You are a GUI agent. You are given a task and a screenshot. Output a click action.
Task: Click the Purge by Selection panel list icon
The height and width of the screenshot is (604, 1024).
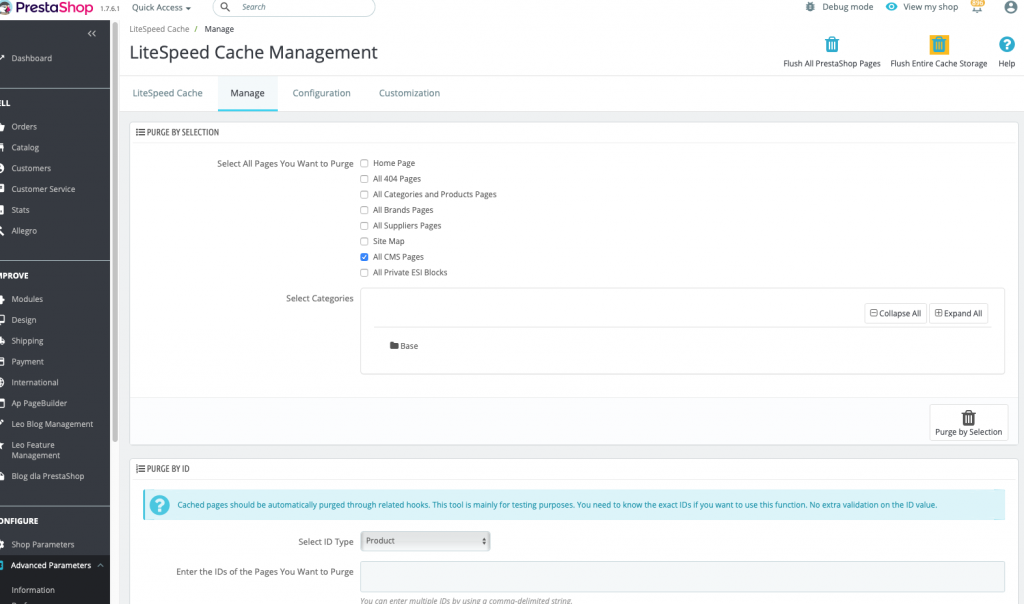(140, 132)
